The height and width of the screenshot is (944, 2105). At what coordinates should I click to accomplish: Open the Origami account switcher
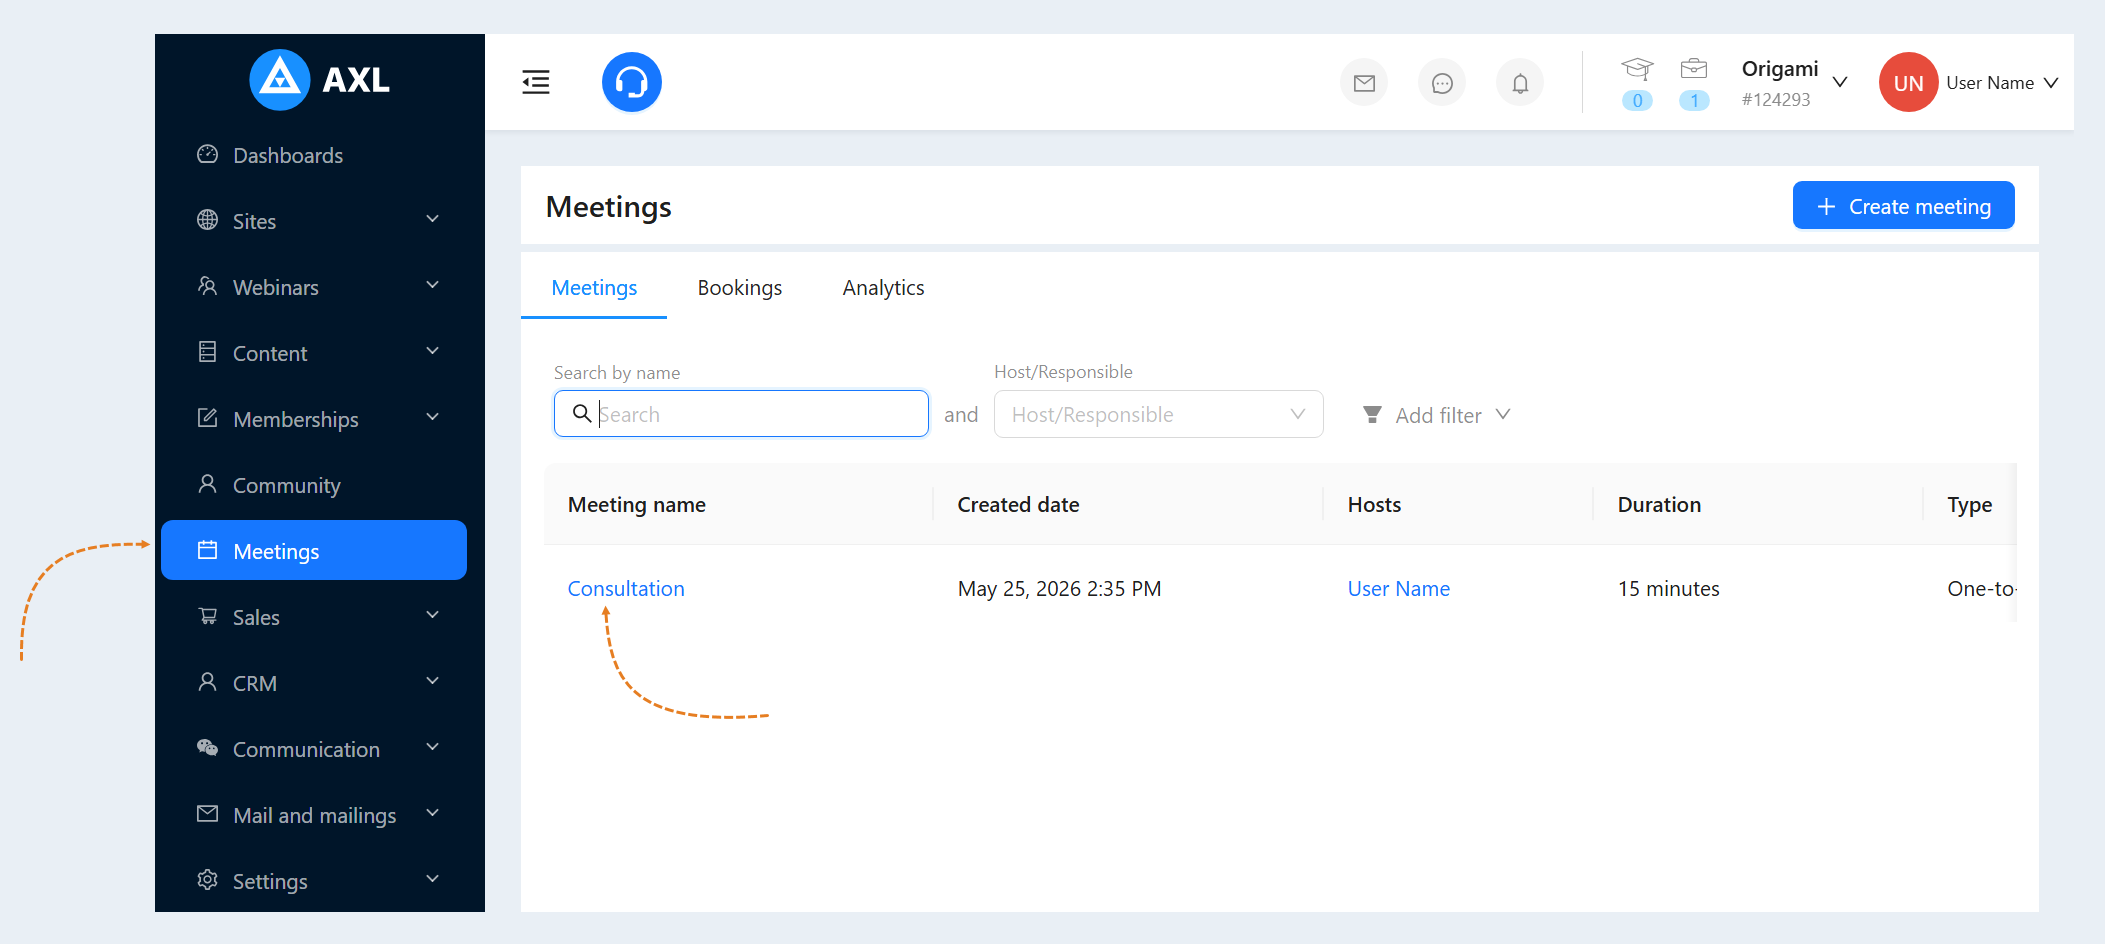[x=1794, y=82]
